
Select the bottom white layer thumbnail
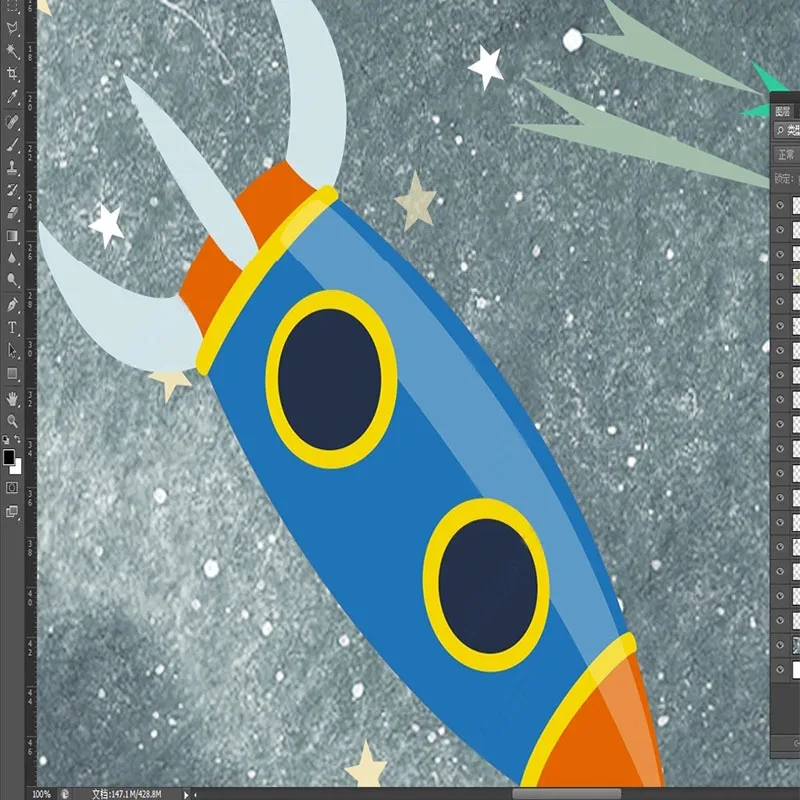tap(796, 669)
